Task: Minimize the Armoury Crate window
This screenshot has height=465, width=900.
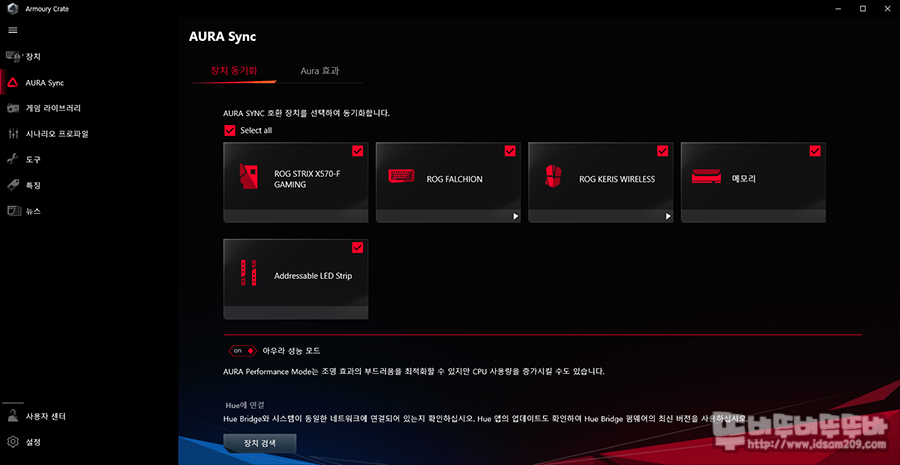Action: point(836,9)
